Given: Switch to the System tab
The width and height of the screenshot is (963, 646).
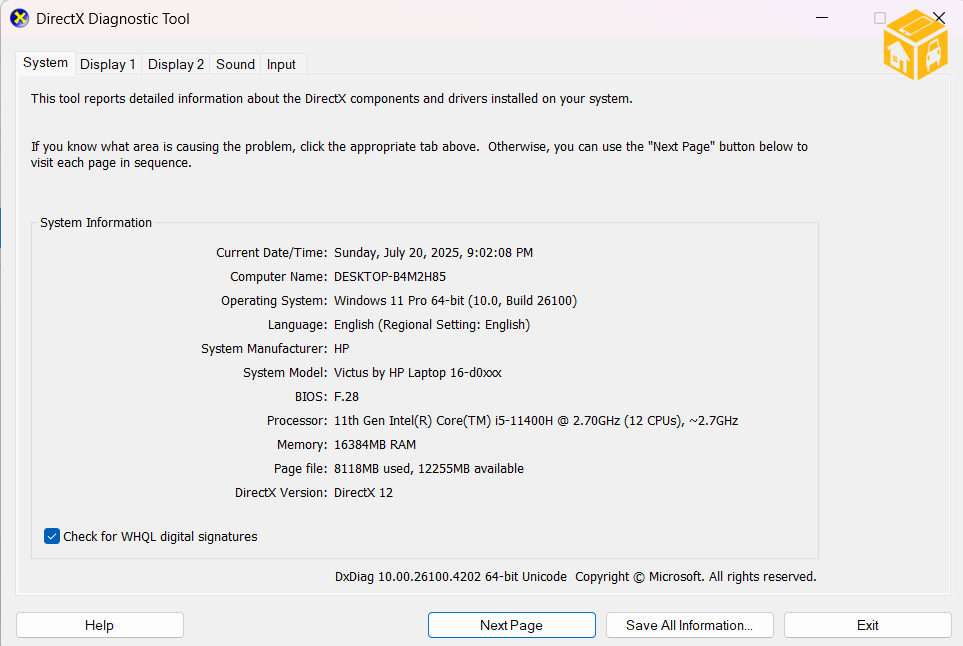Looking at the screenshot, I should pos(46,63).
